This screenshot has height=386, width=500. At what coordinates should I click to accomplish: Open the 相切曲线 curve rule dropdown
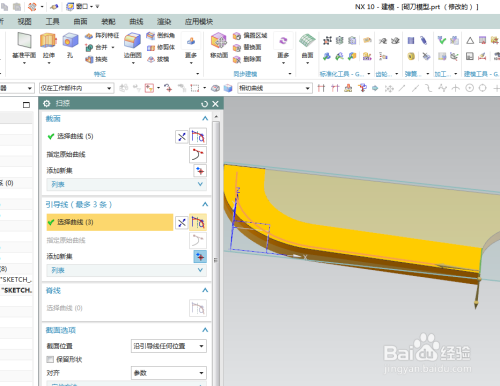[275, 88]
